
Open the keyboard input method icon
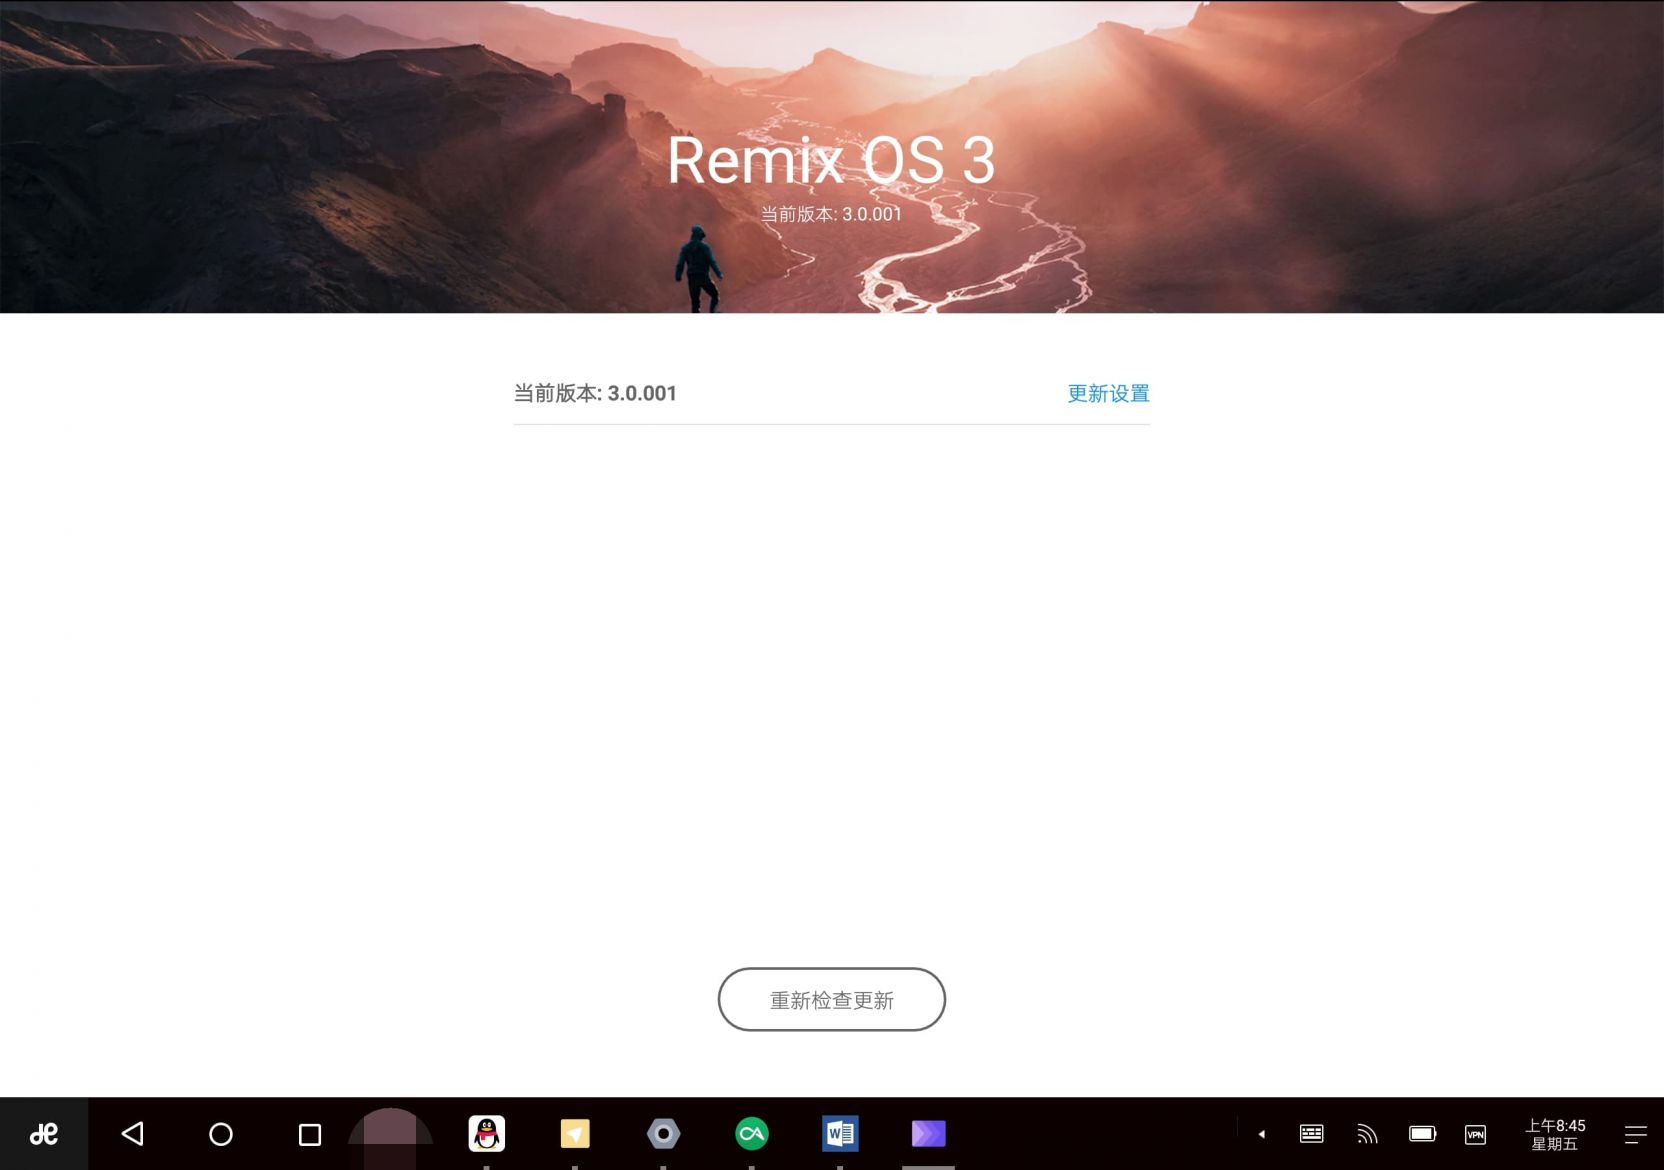point(1312,1134)
